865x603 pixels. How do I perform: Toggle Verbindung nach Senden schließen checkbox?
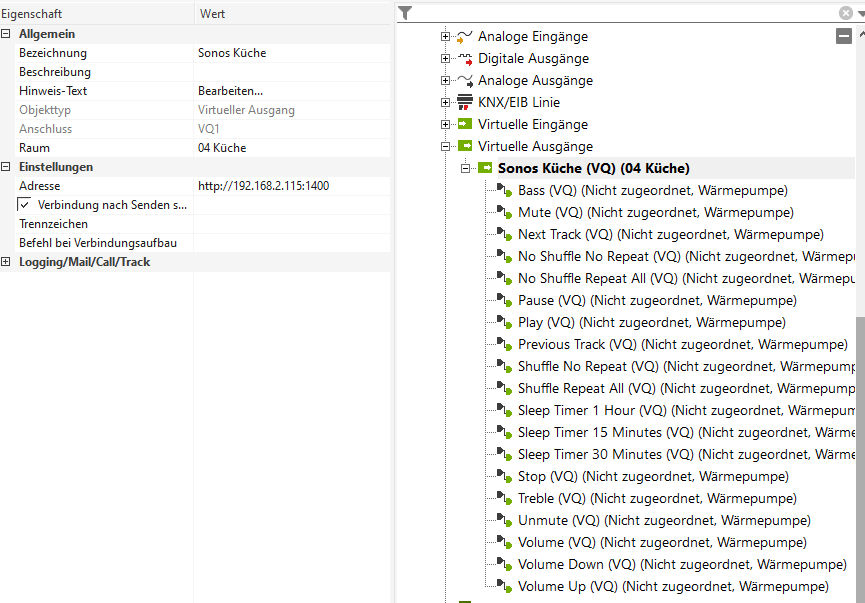[24, 205]
